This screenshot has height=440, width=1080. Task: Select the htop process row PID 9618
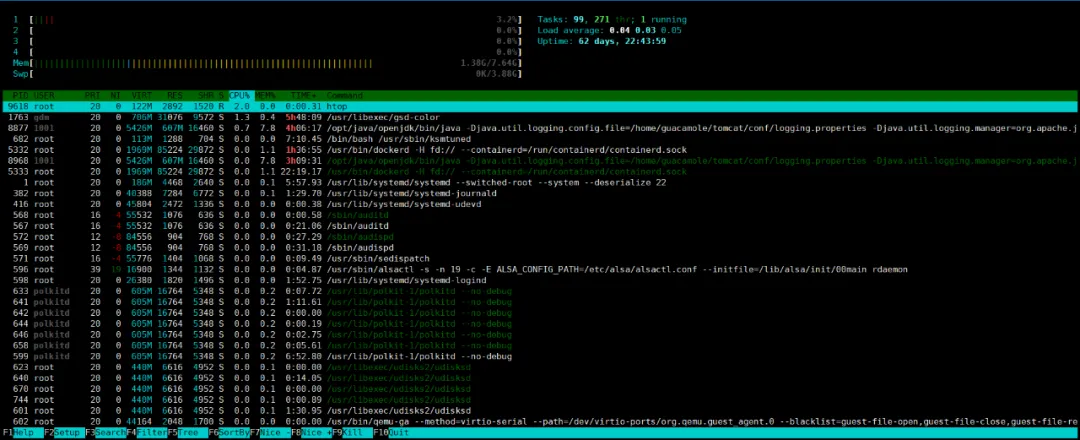click(x=540, y=107)
